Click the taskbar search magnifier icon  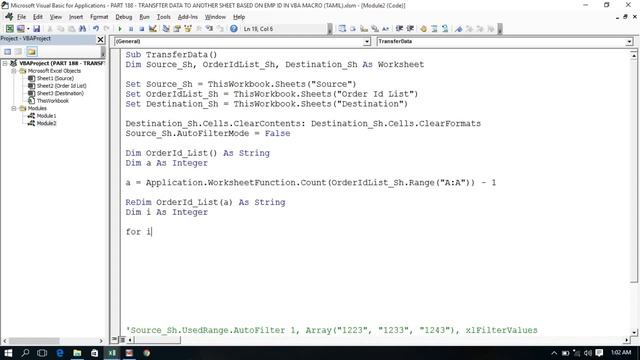tap(25, 353)
